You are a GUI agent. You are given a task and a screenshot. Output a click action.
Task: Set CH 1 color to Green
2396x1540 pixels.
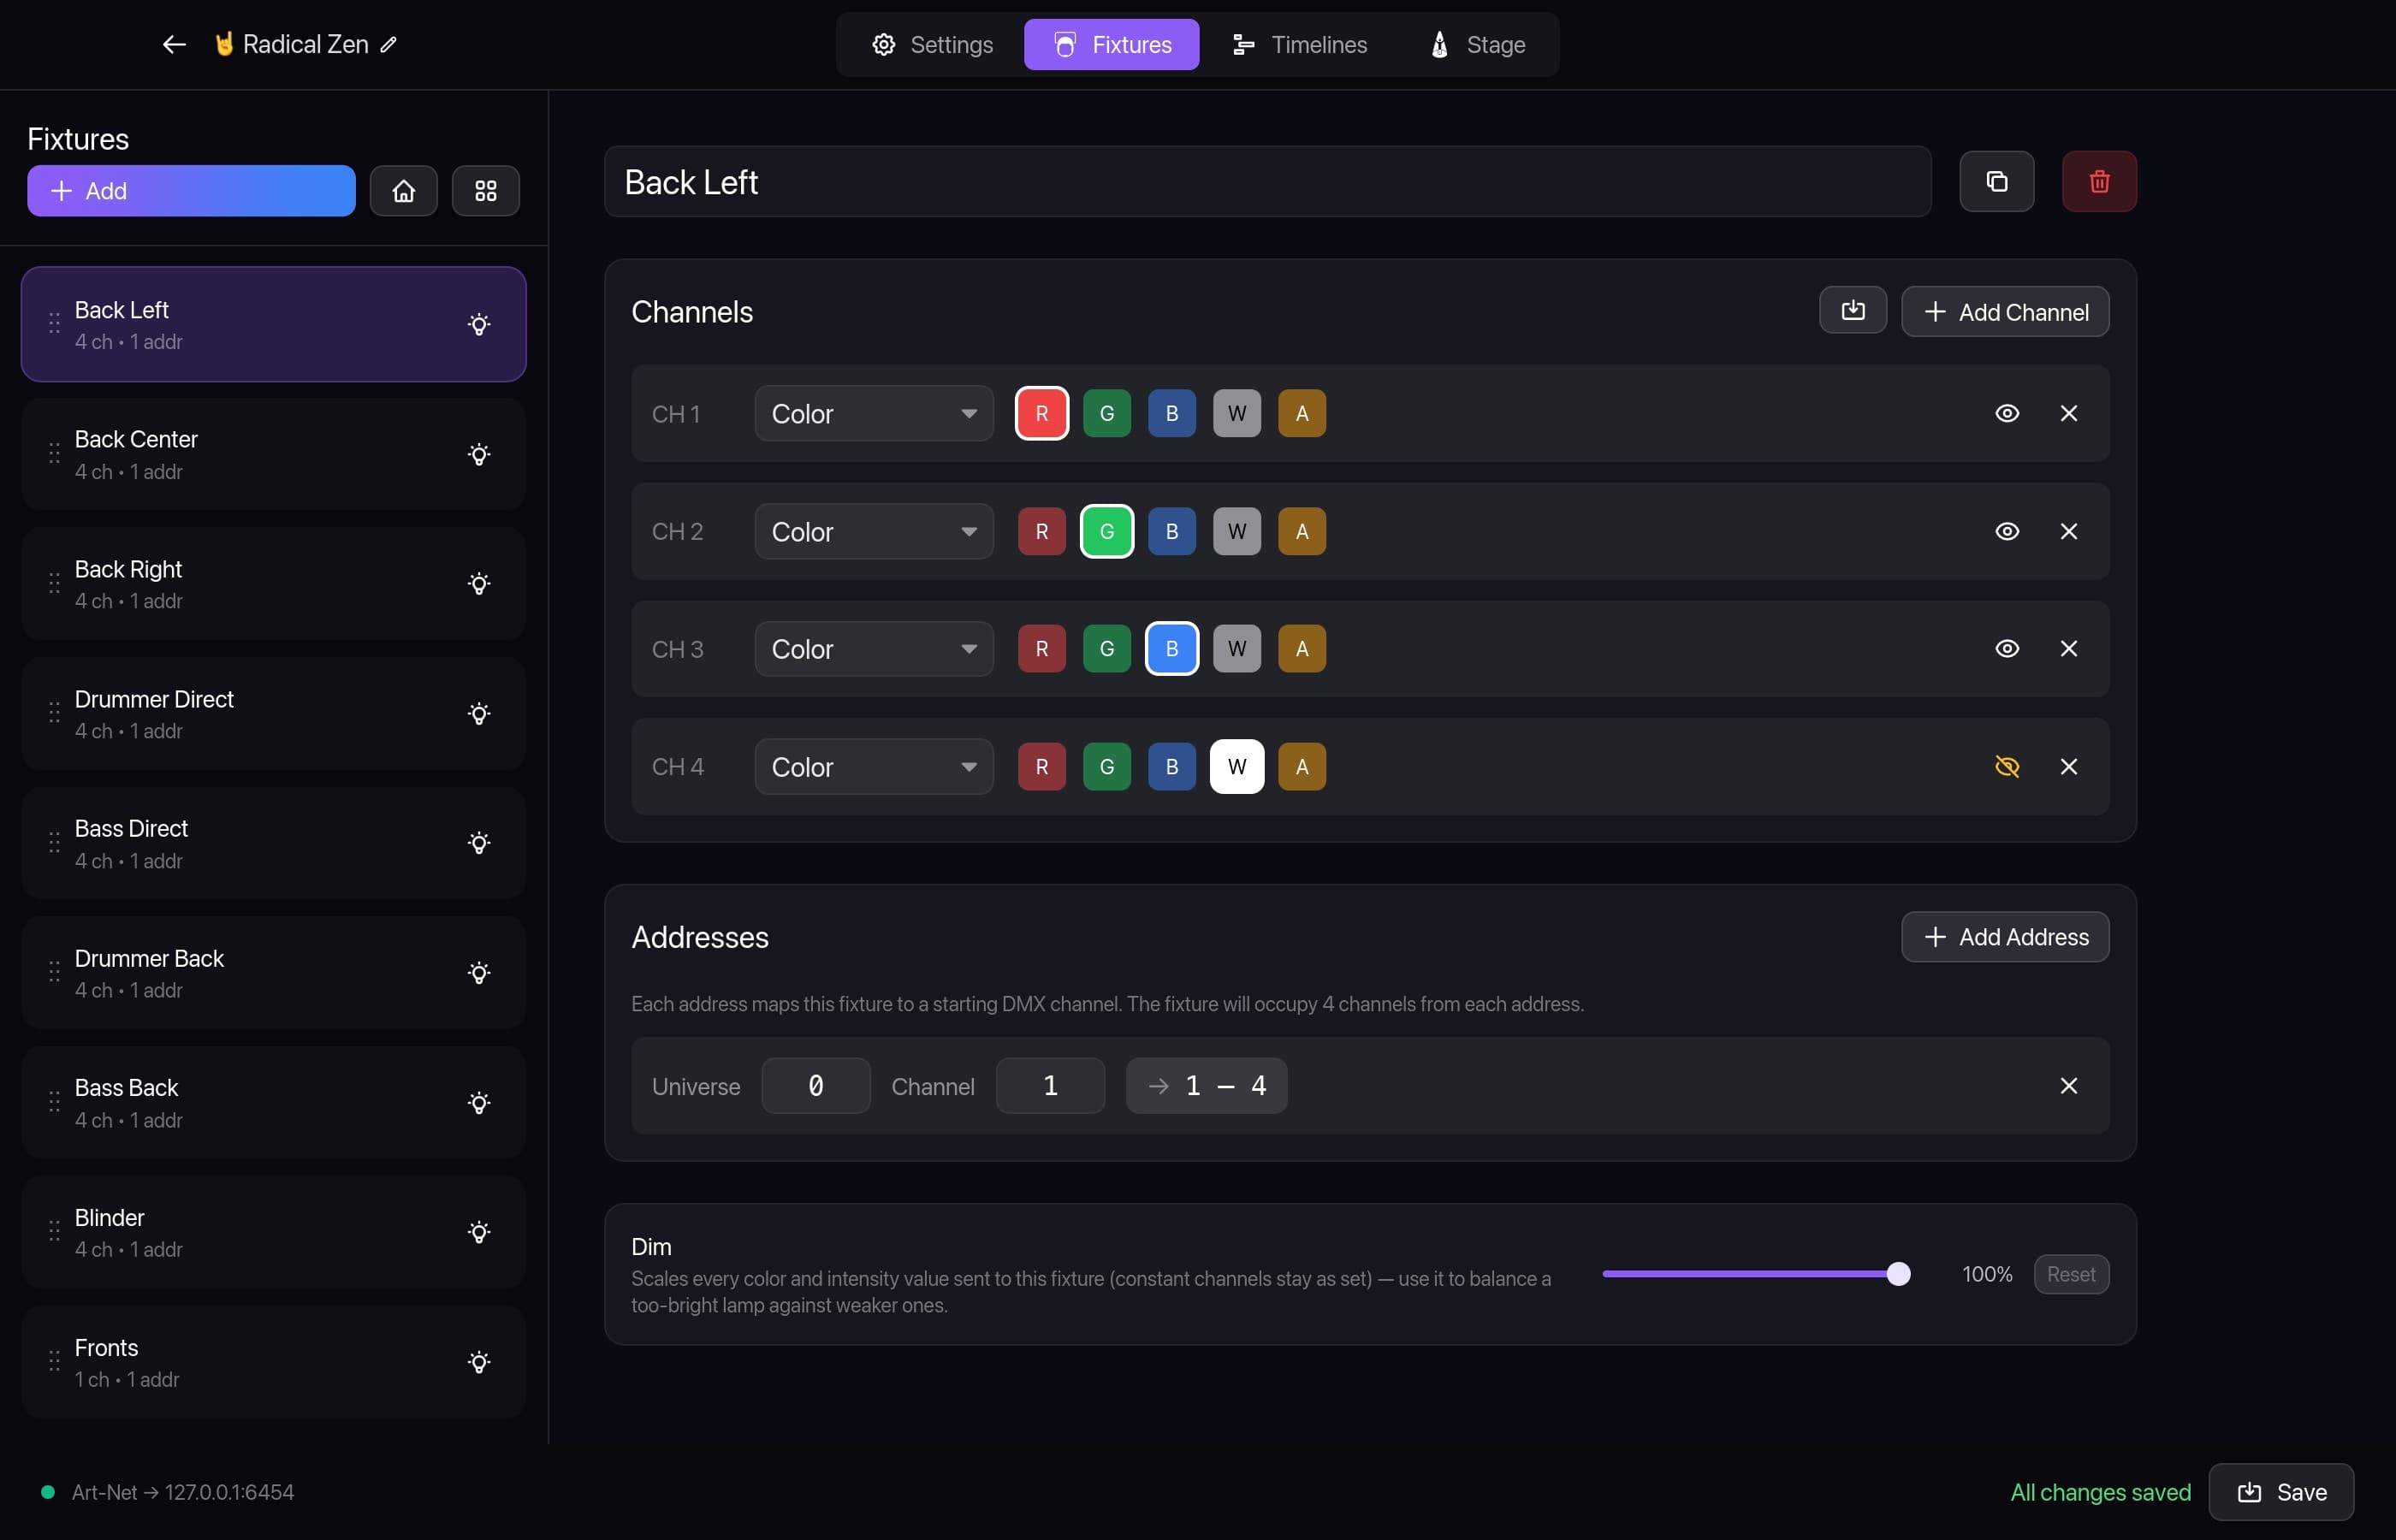click(1106, 413)
